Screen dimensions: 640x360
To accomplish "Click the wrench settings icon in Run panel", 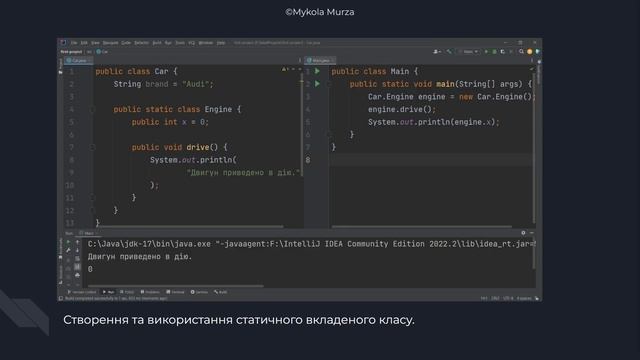I will [x=68, y=251].
